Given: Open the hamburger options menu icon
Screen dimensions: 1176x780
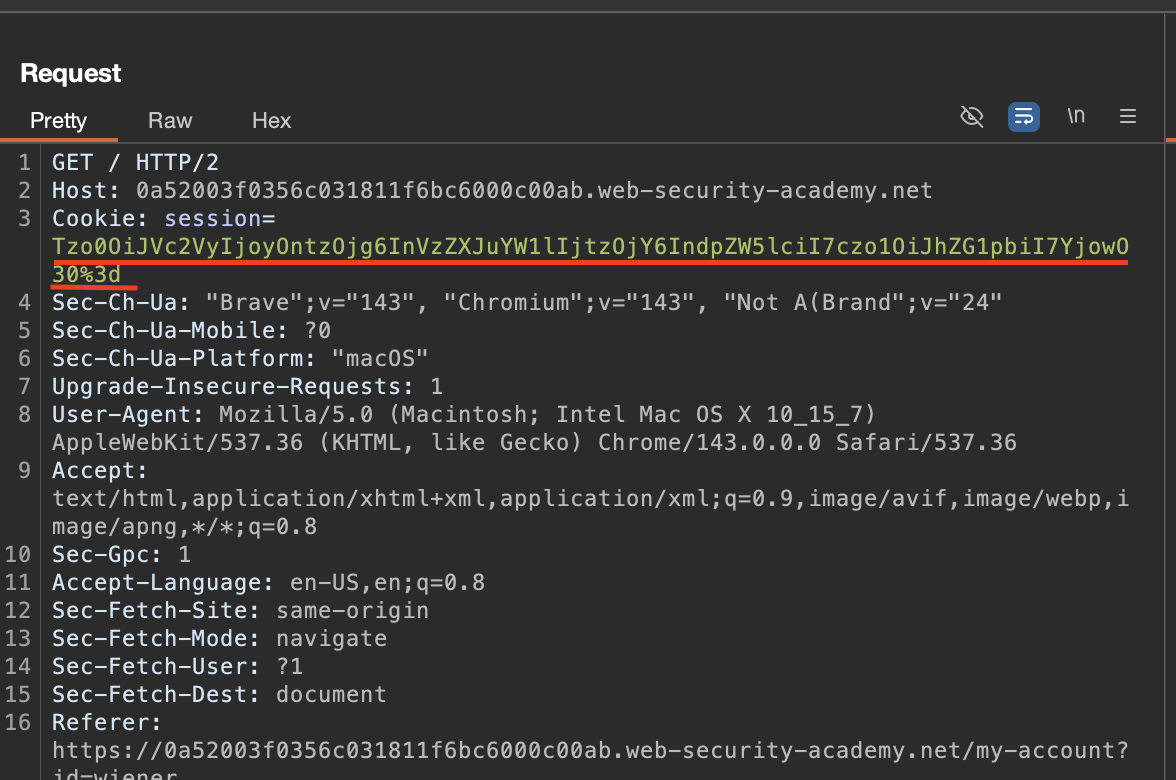Looking at the screenshot, I should (1128, 117).
